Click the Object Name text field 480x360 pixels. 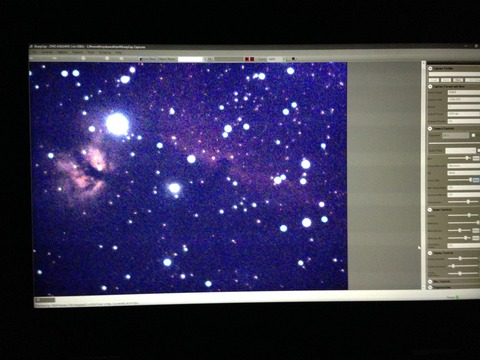(190, 59)
